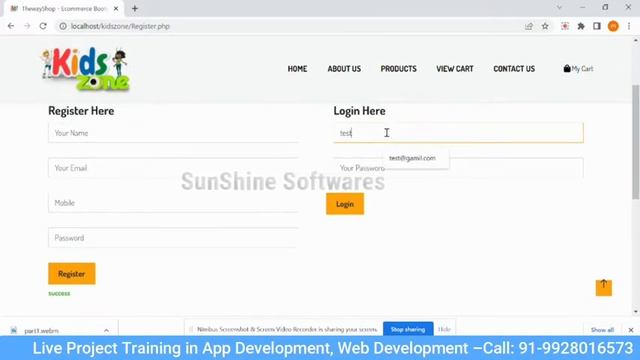This screenshot has width=640, height=360.
Task: Click the browser back arrow
Action: 11,26
